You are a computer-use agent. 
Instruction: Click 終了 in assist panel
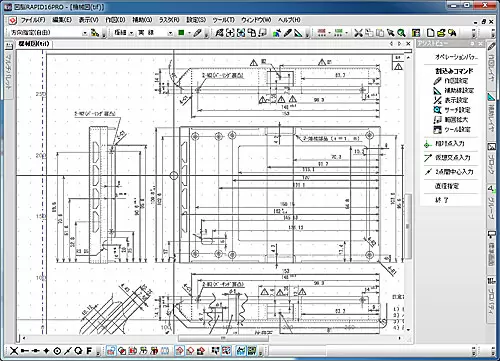pos(442,200)
